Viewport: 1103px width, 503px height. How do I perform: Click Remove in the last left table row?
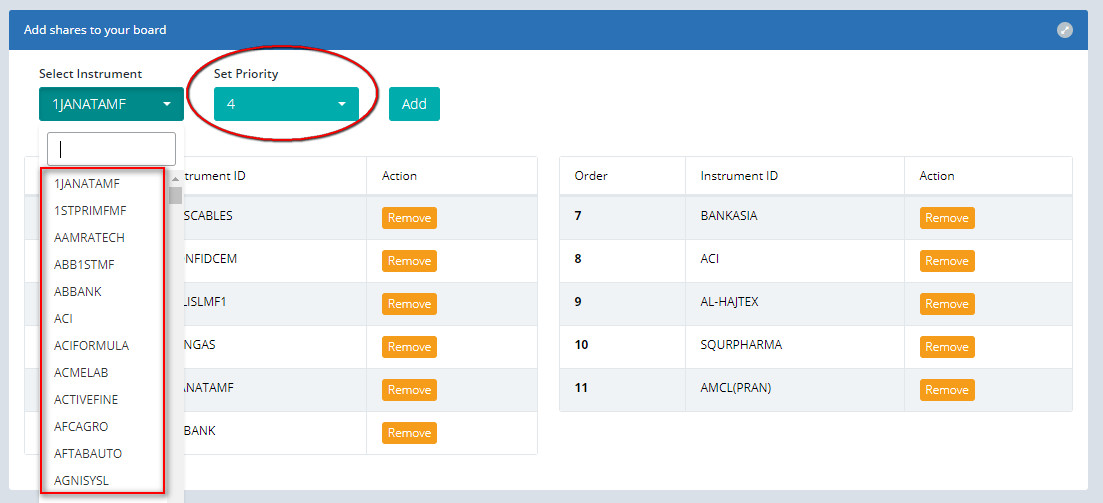[x=409, y=433]
